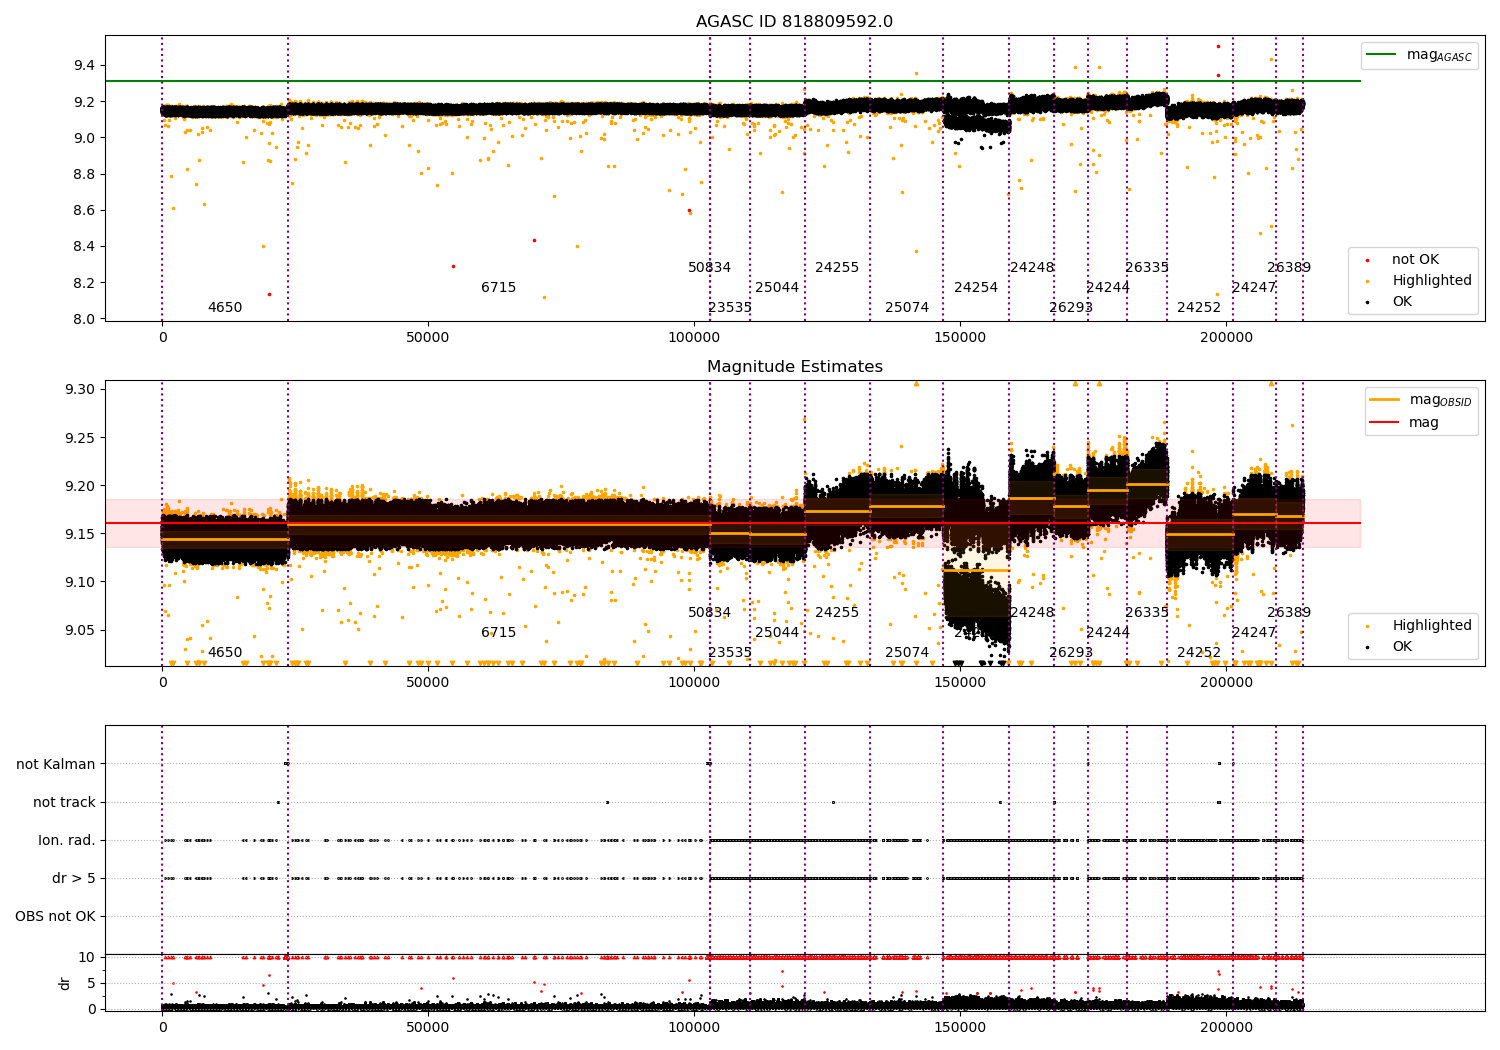Click OBSID label 24252 in the middle plot
The image size is (1500, 1050).
(1199, 653)
